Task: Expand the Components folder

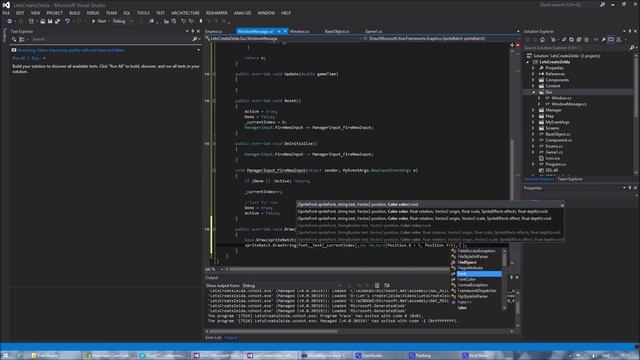Action: [533, 80]
